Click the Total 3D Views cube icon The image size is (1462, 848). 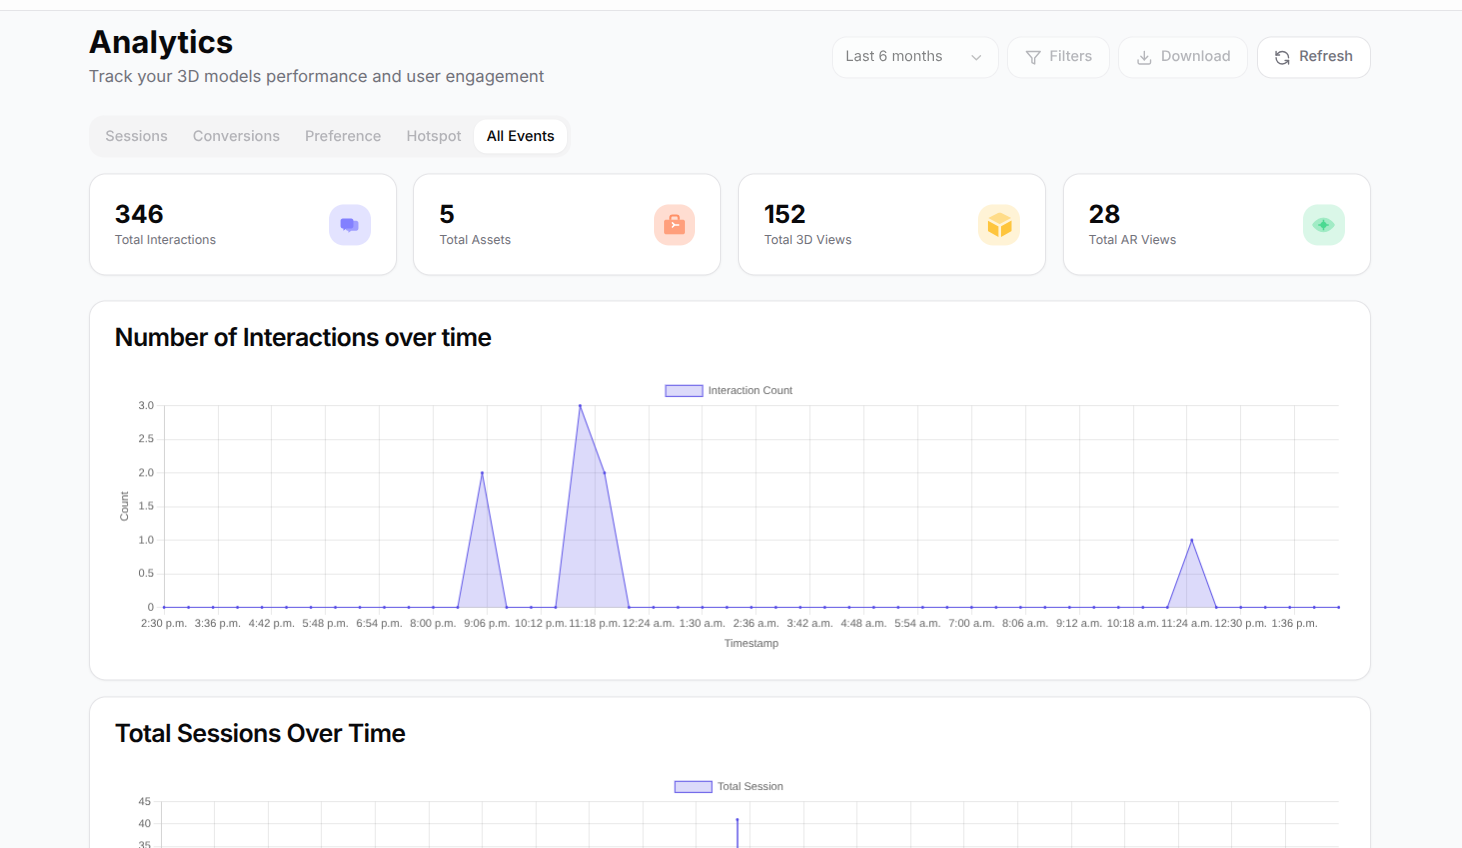[999, 225]
